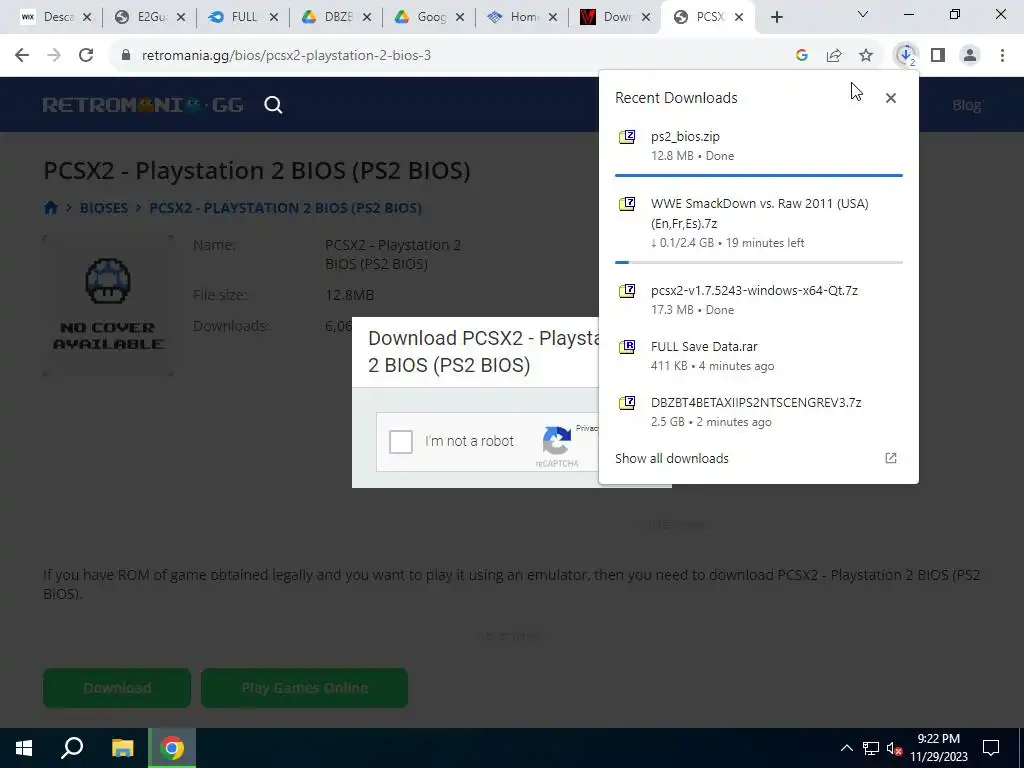Select the WWE SmackDown vs. Raw 2011 download
1024x768 pixels.
coord(759,223)
